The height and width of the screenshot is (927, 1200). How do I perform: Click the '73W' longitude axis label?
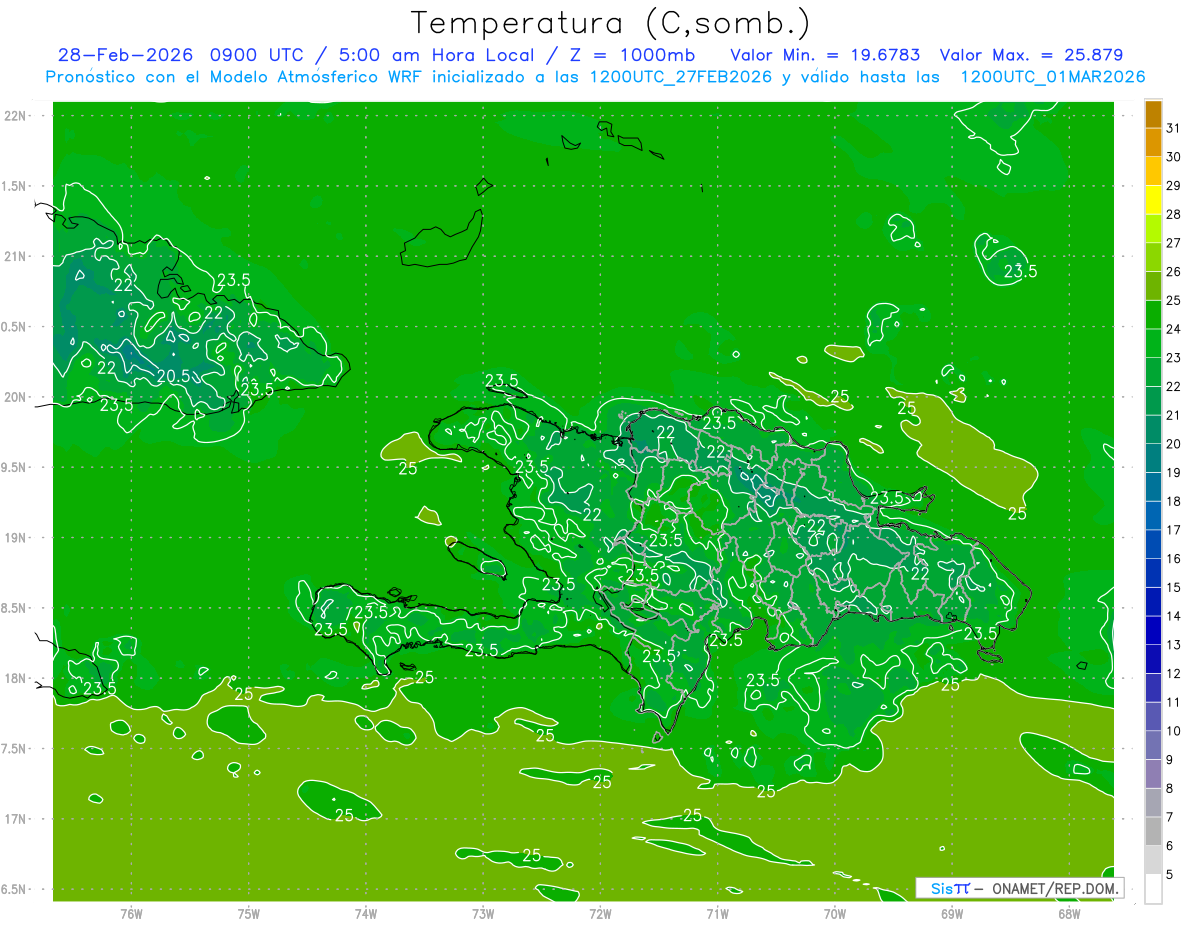[x=483, y=913]
